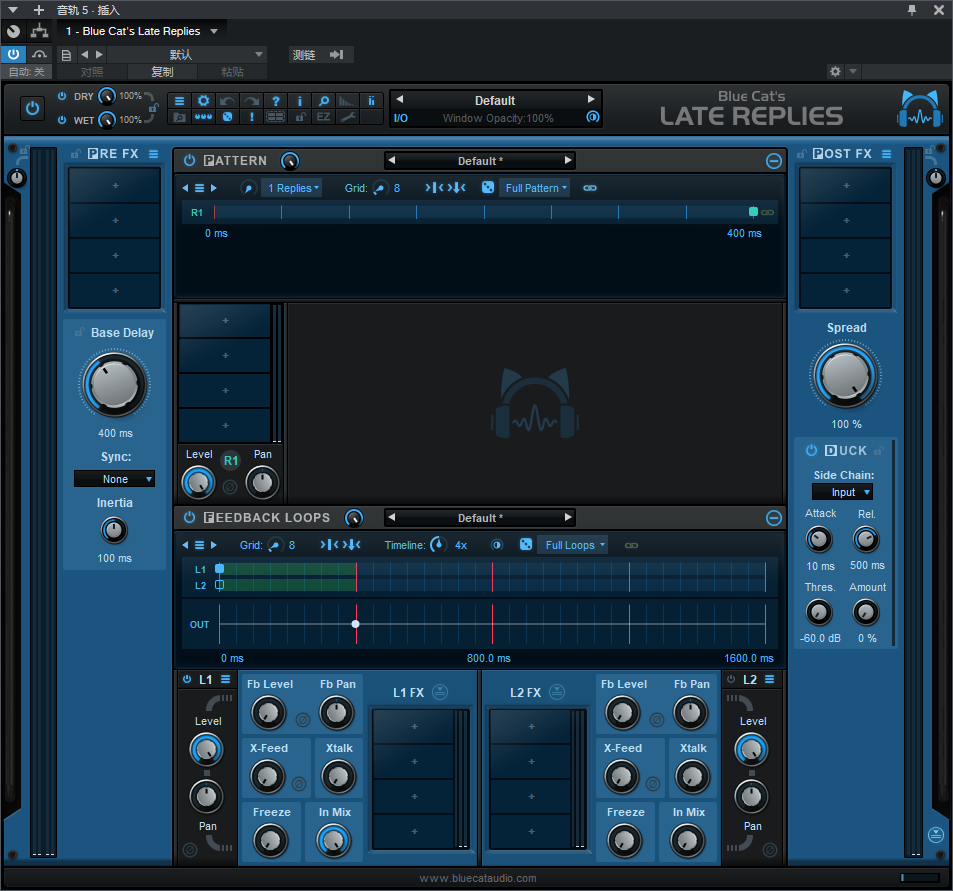Expand the plugin slot selector dropdown arrow

tap(214, 31)
